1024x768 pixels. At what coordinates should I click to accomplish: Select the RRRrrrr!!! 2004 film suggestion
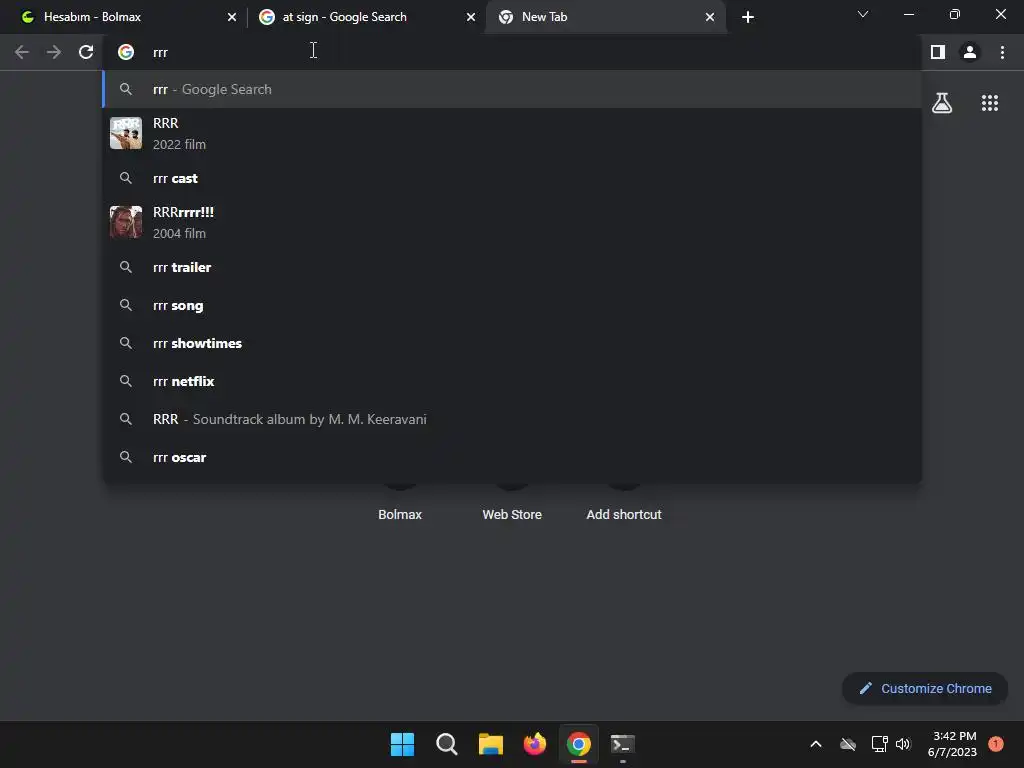[512, 222]
